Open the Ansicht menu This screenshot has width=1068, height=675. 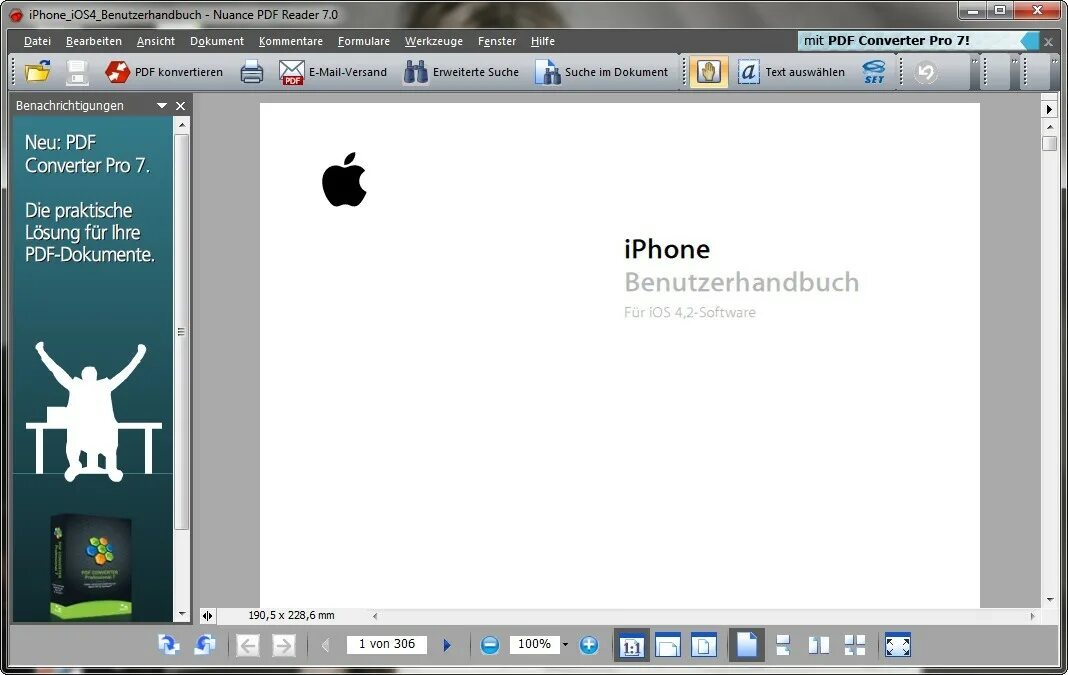pos(156,41)
